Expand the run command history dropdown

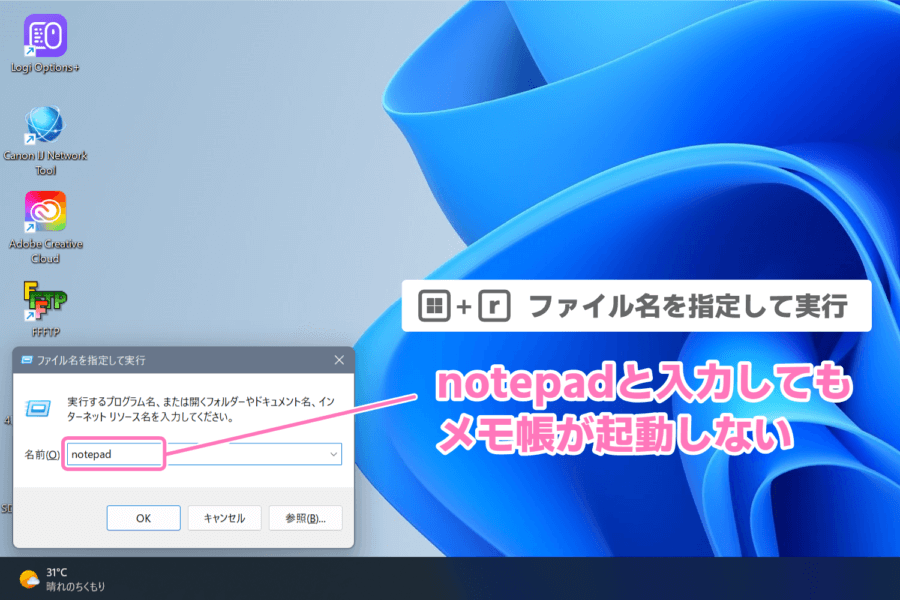coord(333,453)
